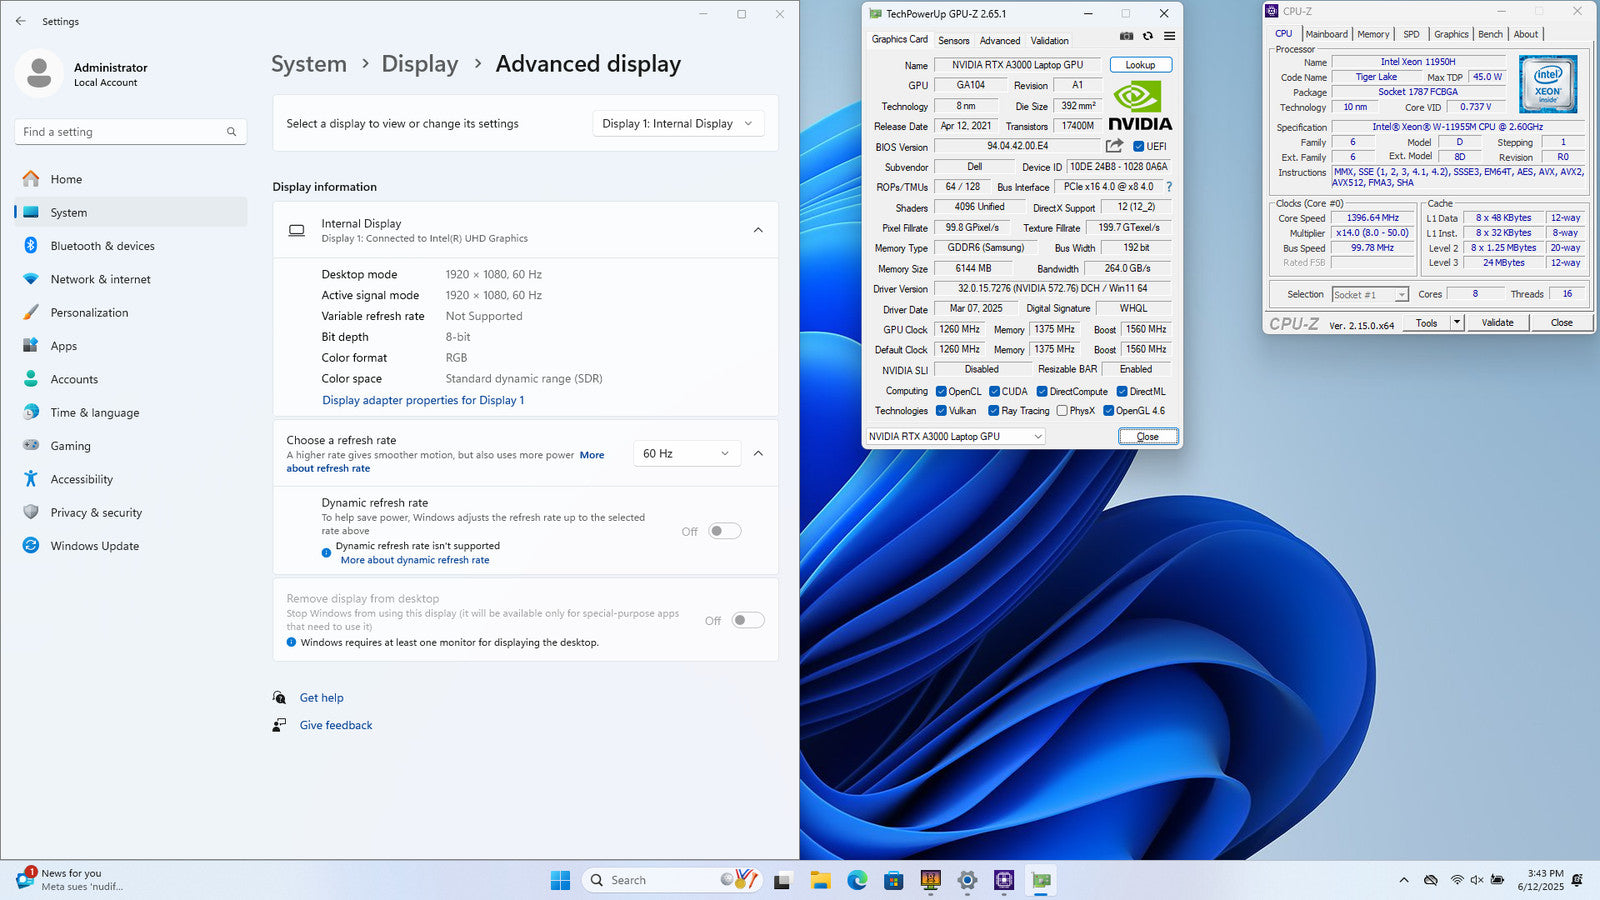This screenshot has height=900, width=1600.
Task: Toggle the Vulkan checkbox
Action: [x=941, y=410]
